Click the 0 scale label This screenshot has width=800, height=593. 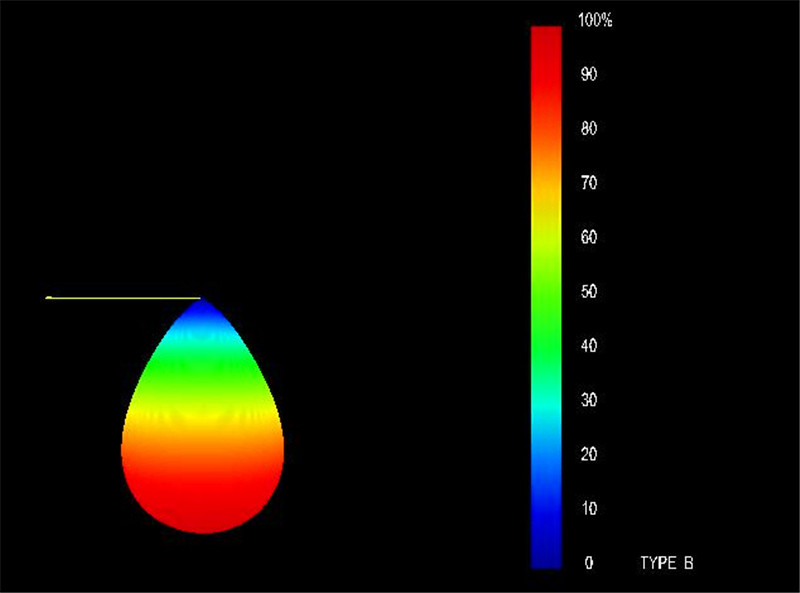pos(589,563)
